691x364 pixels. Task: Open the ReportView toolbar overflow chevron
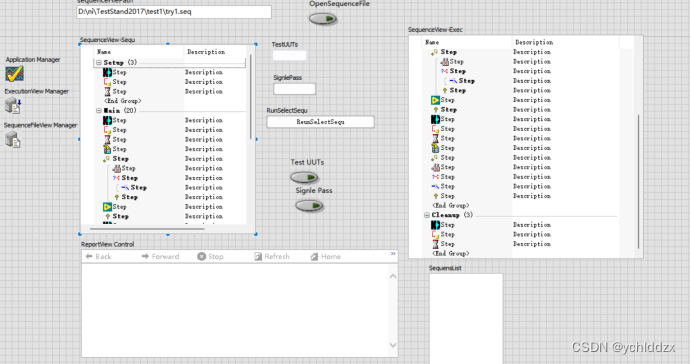(393, 254)
